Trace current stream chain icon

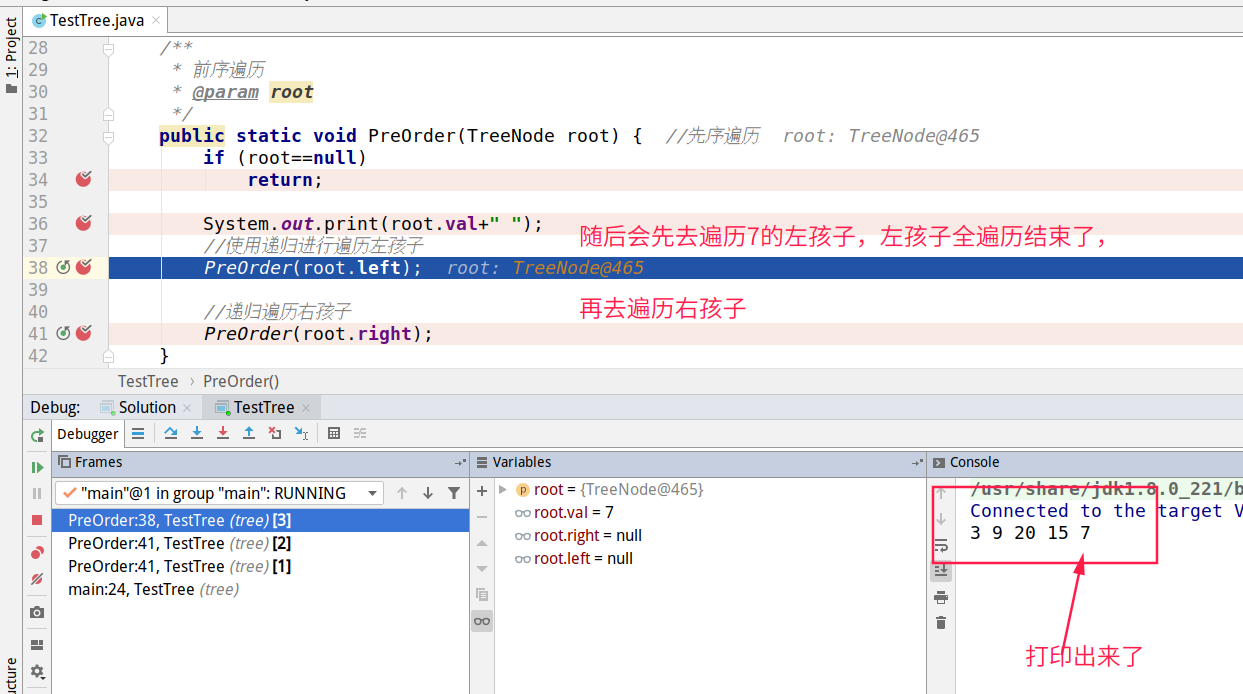(x=360, y=433)
